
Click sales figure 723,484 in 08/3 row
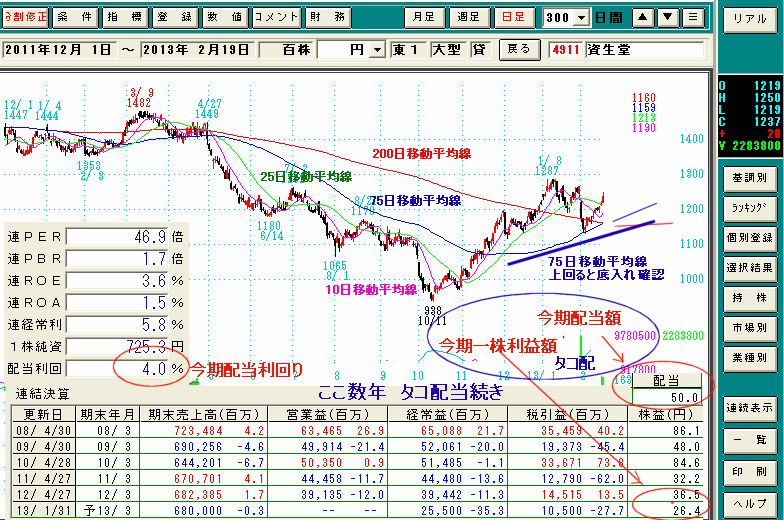[x=198, y=430]
